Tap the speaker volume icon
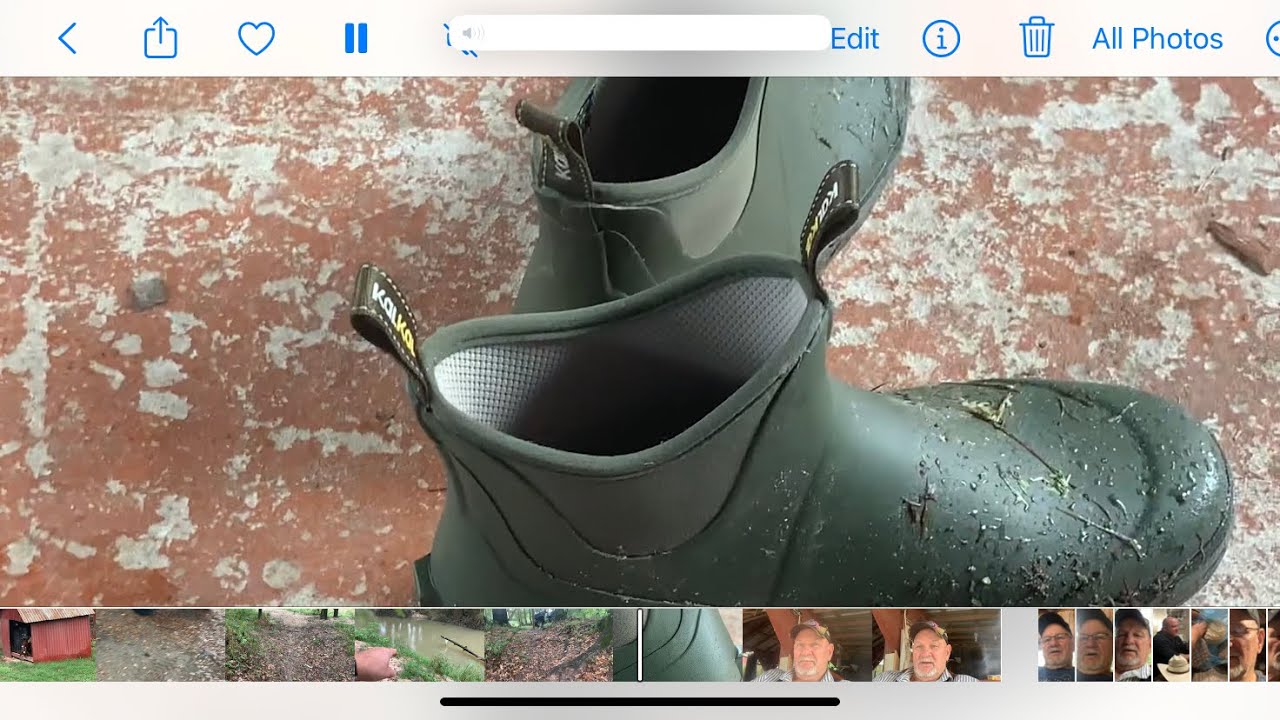This screenshot has height=720, width=1280. 473,33
